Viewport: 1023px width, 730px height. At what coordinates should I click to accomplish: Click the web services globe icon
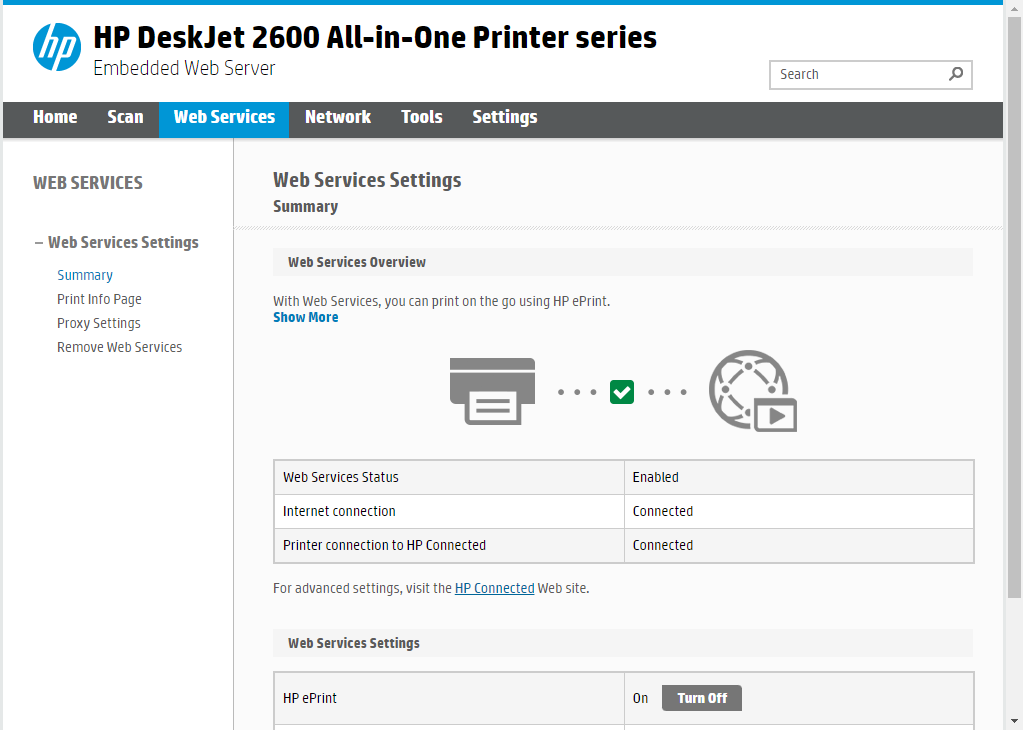(752, 391)
